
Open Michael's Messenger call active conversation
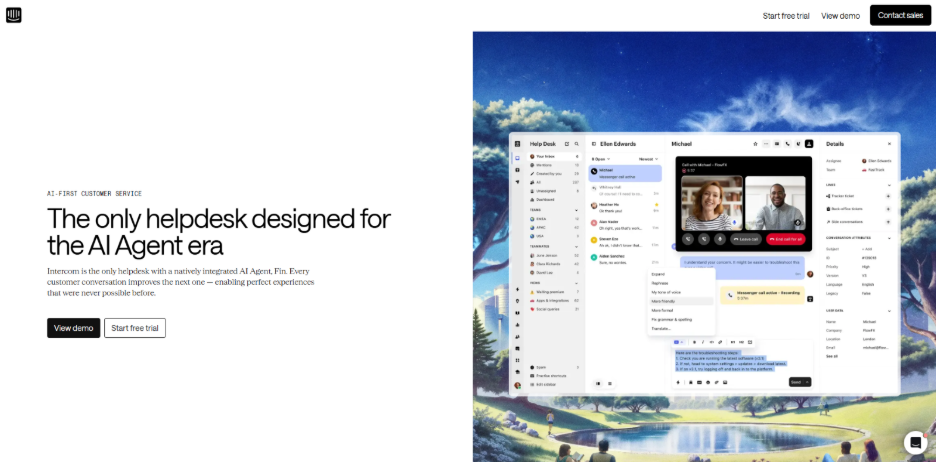pos(625,173)
